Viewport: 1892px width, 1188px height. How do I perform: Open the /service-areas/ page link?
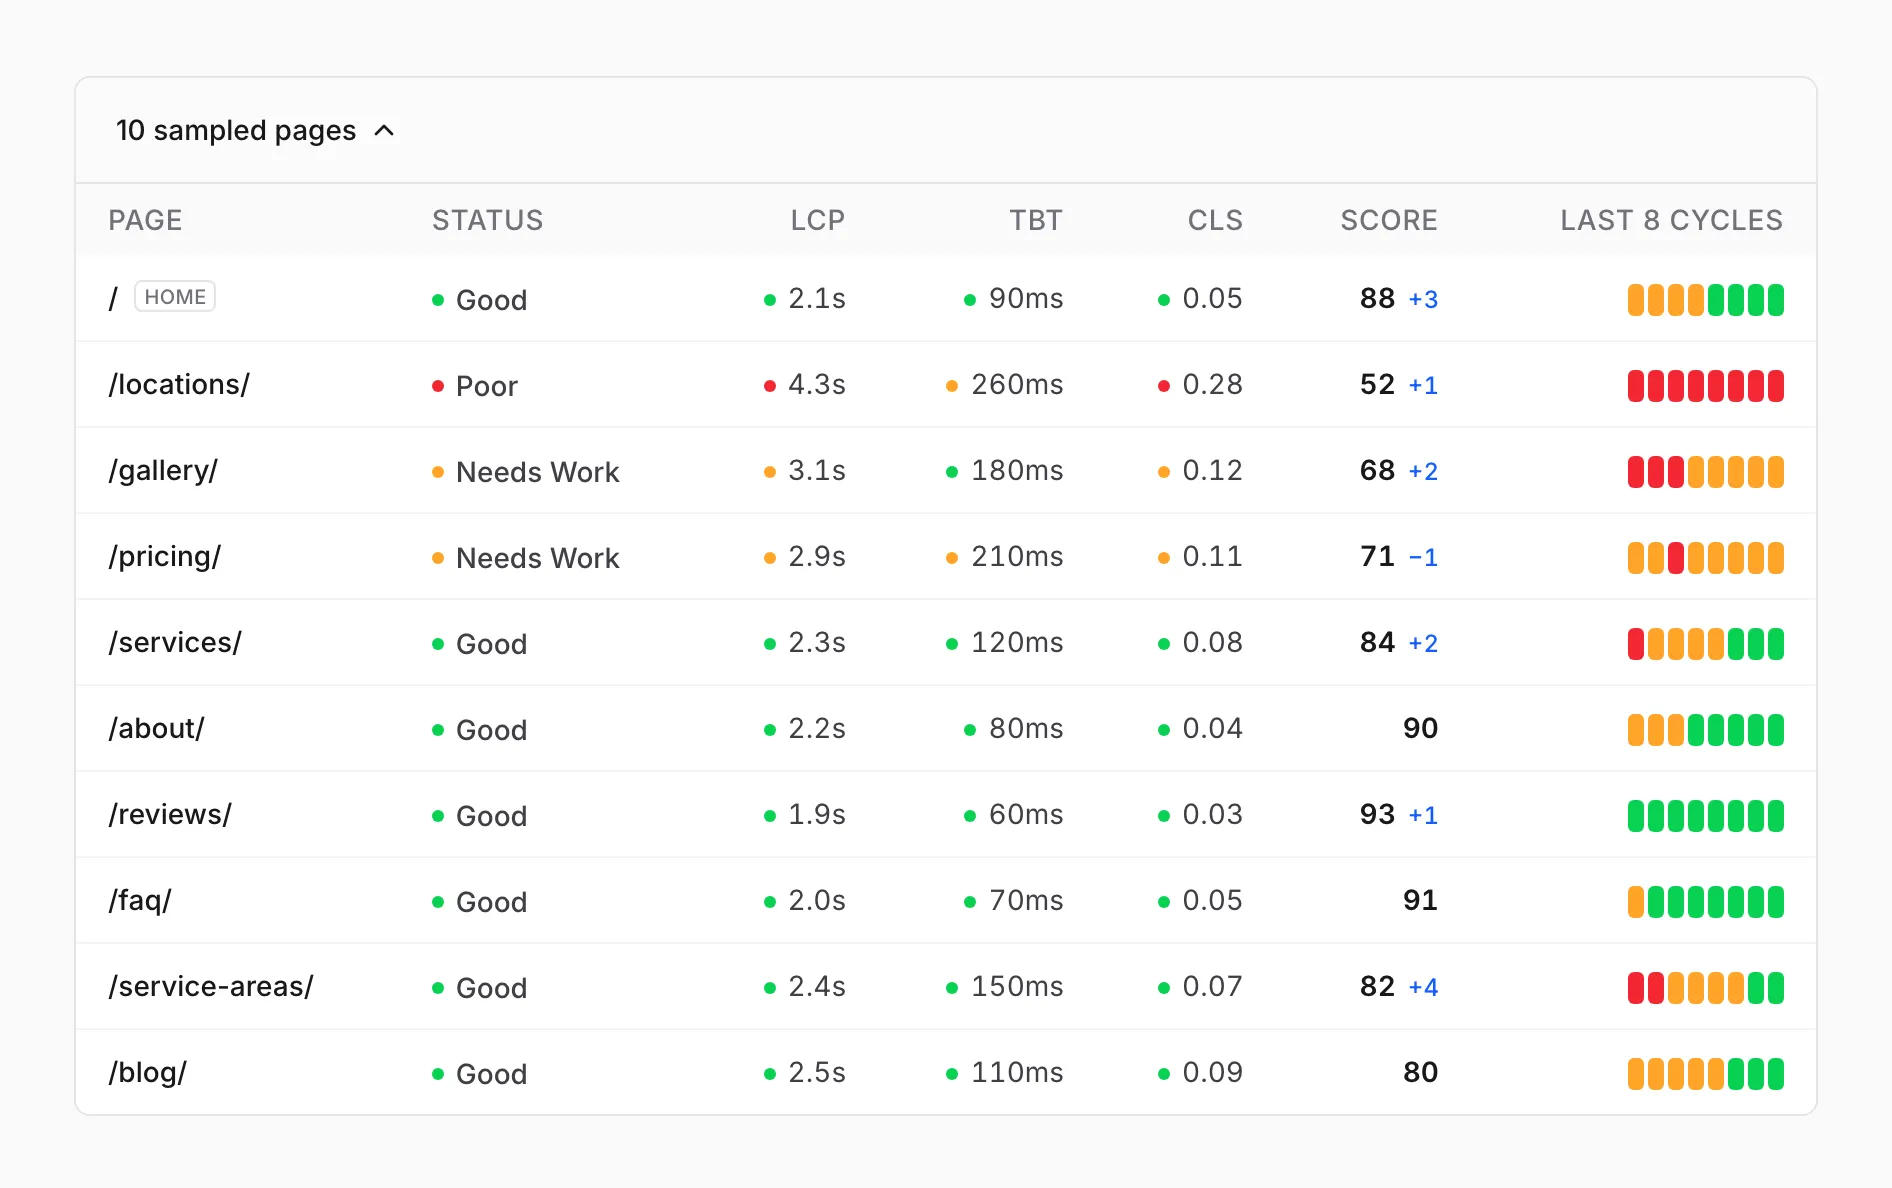(x=211, y=987)
